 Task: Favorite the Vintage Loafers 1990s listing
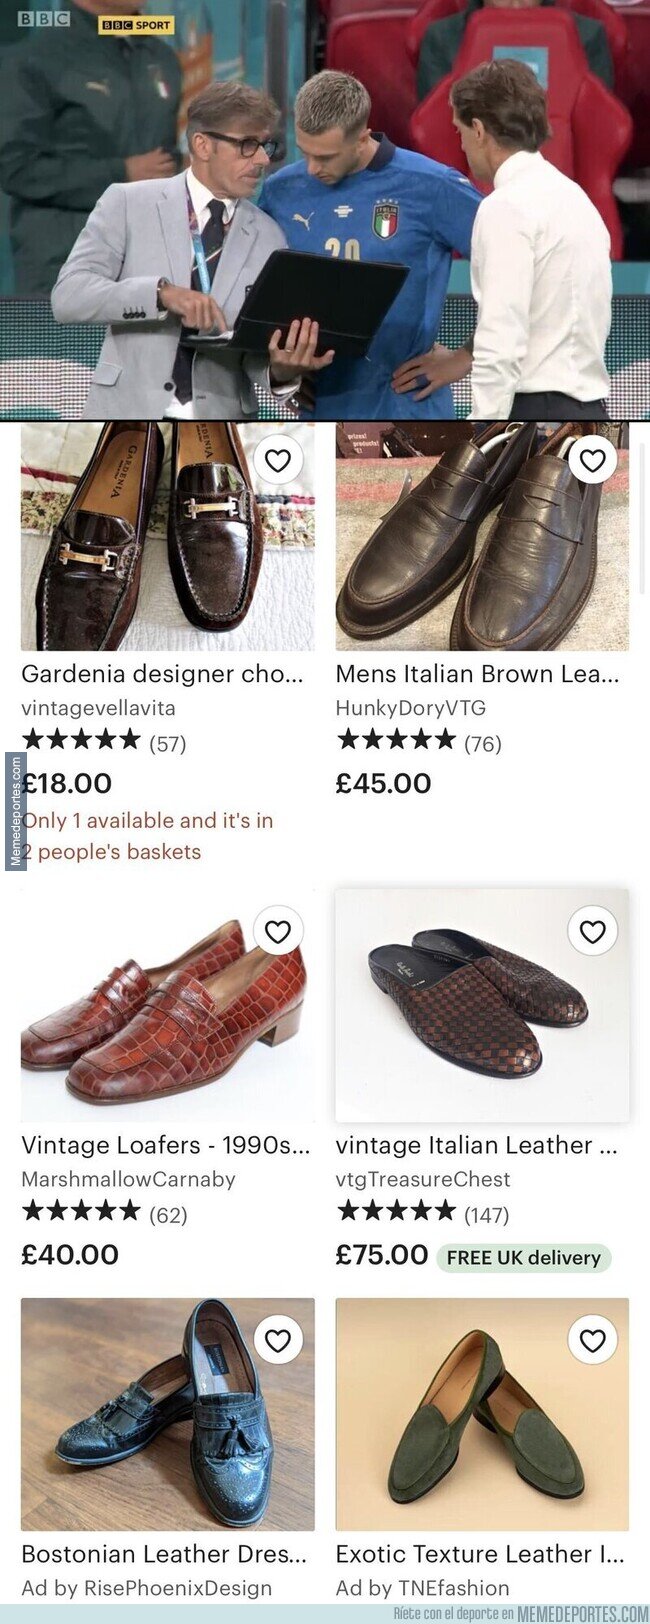pyautogui.click(x=278, y=931)
